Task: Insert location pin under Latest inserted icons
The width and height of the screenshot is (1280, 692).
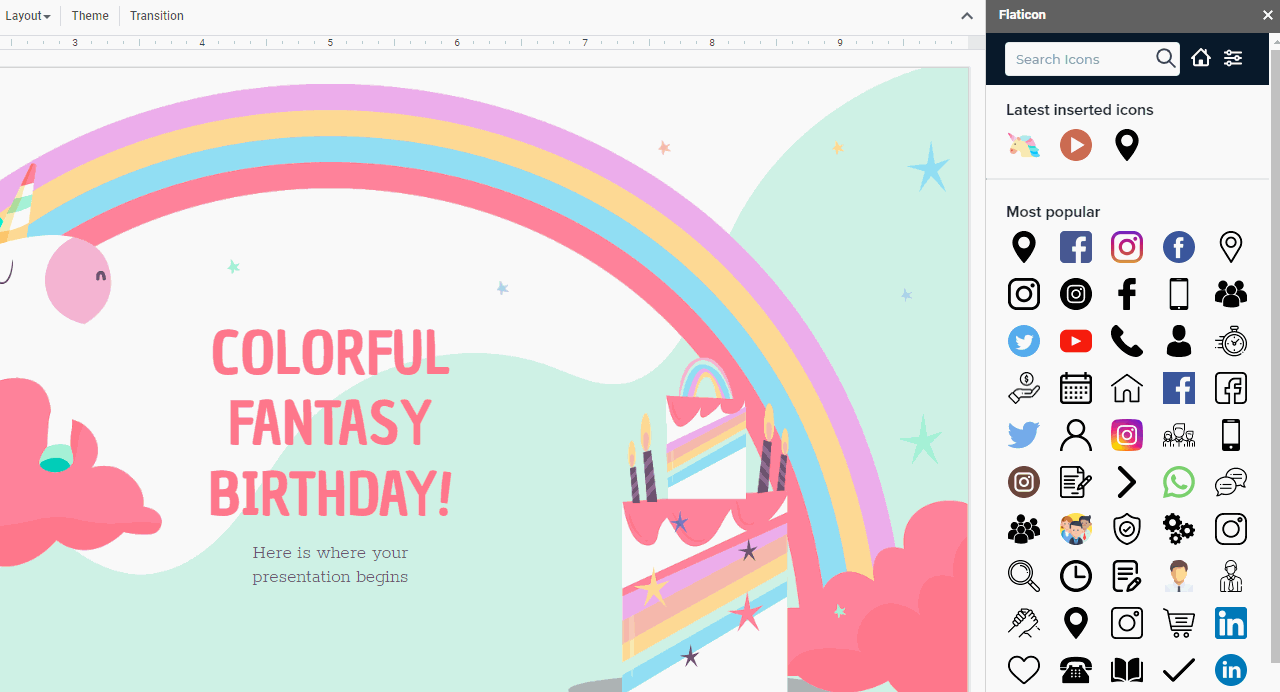Action: point(1127,145)
